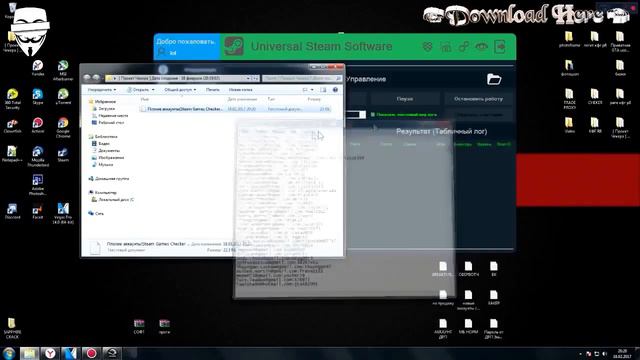Select Домашняя группа in navigation pane

(109, 178)
